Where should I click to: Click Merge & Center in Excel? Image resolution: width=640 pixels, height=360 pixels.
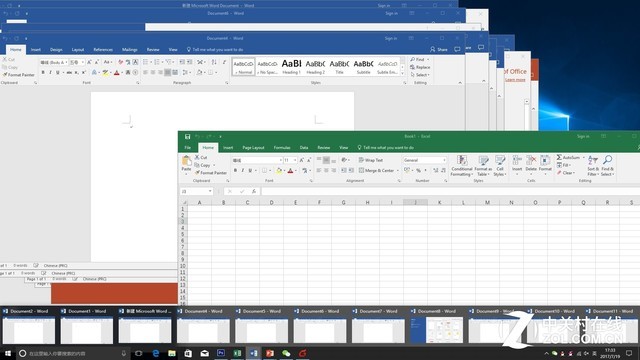point(377,170)
